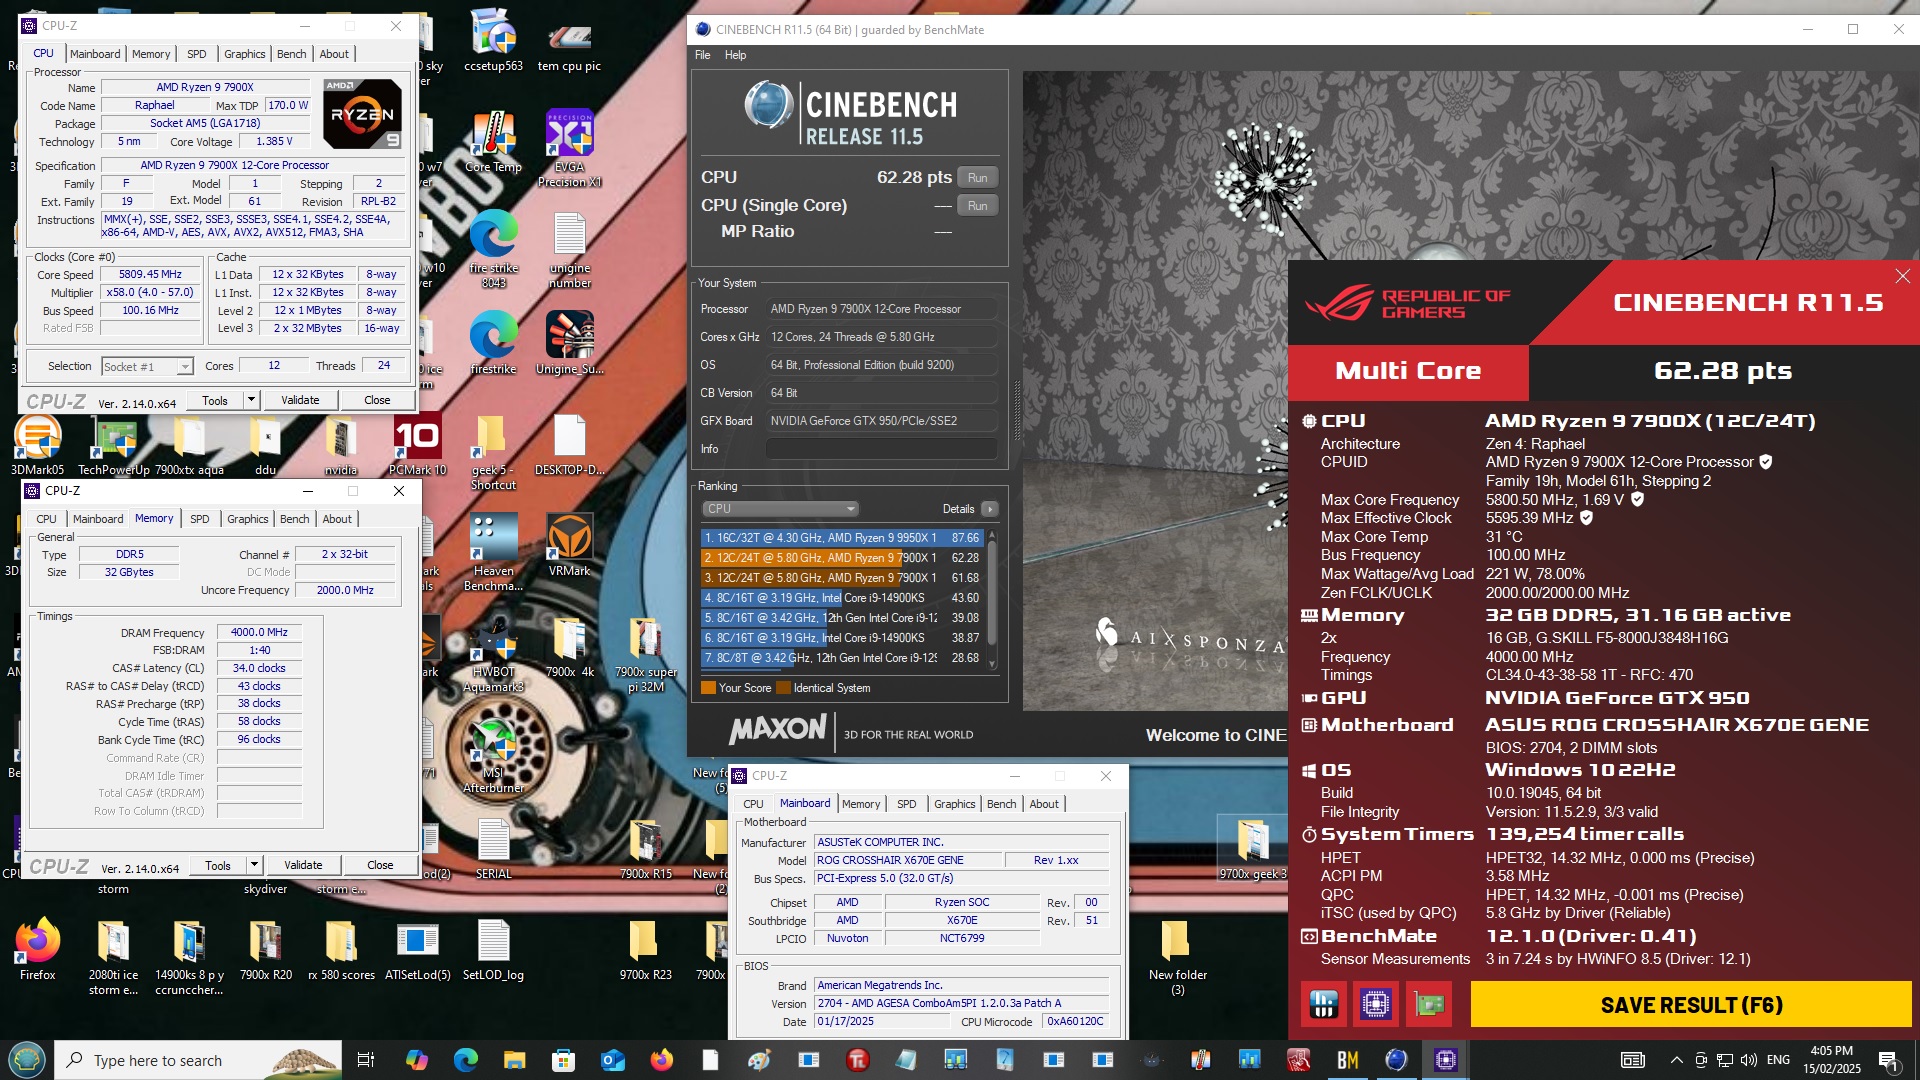This screenshot has height=1080, width=1920.
Task: Open 7900x super pi 32M folder
Action: 645,655
